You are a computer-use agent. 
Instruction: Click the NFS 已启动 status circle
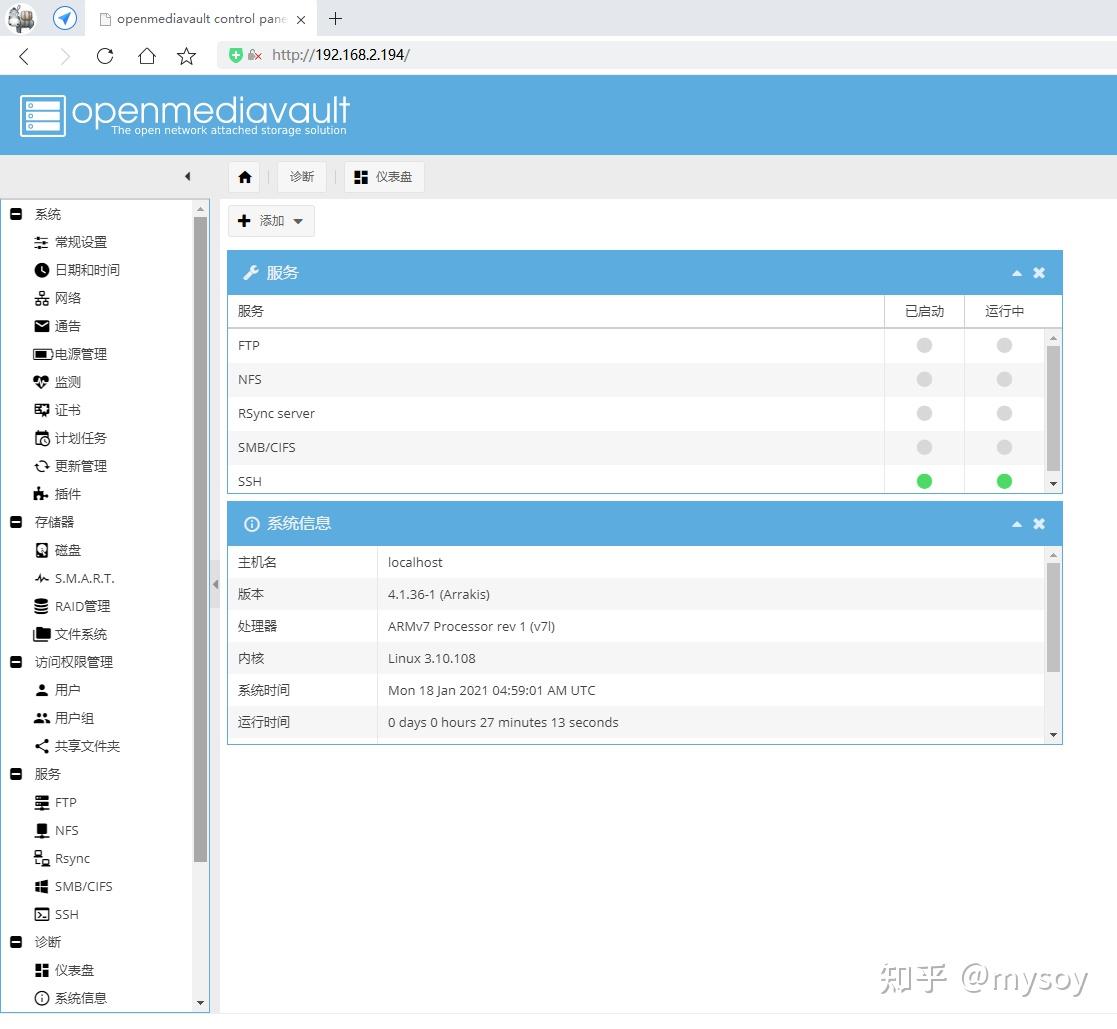coord(923,379)
